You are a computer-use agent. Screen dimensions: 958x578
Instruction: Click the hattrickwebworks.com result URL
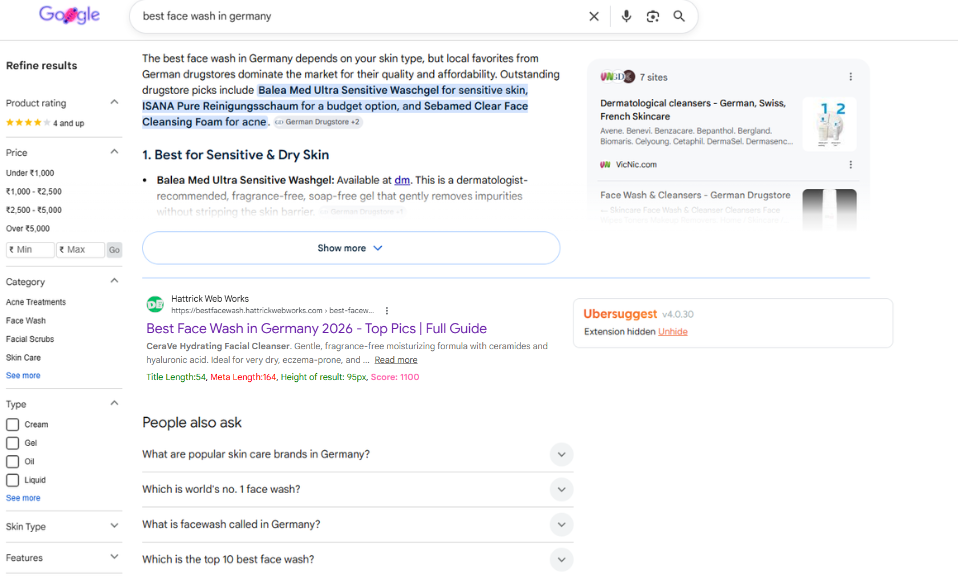pyautogui.click(x=272, y=311)
